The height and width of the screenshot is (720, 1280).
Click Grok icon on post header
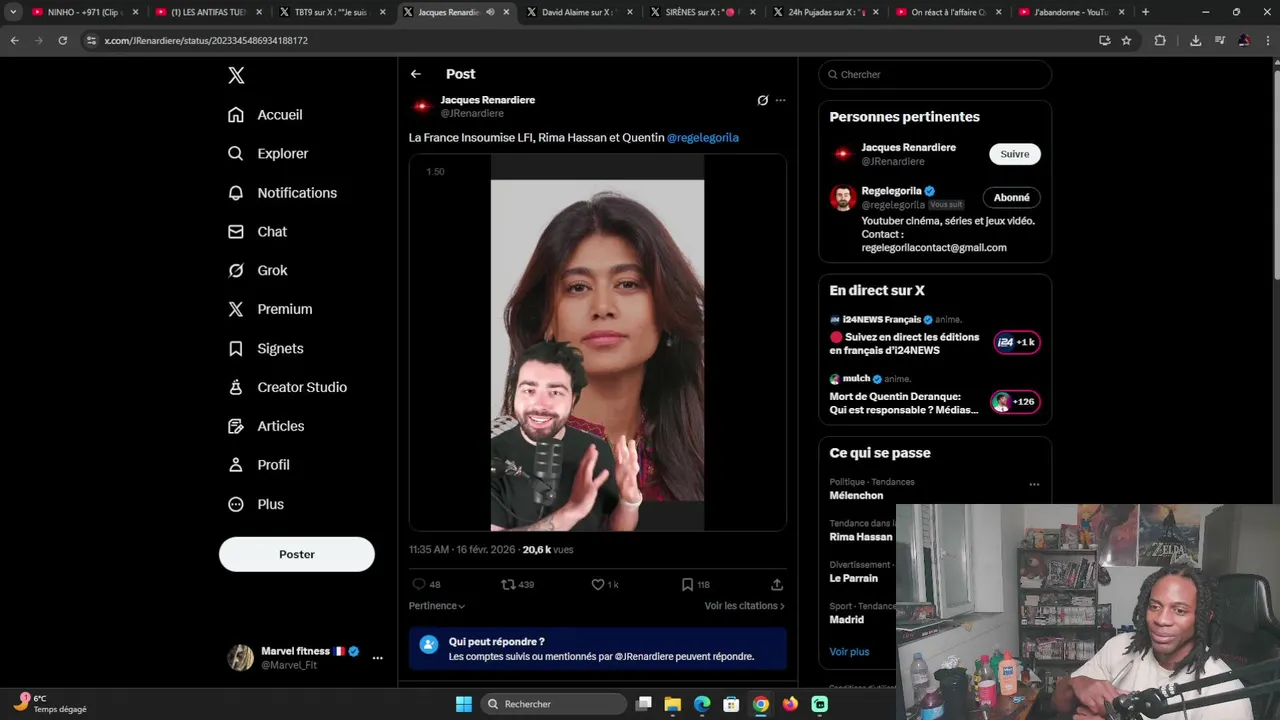pyautogui.click(x=763, y=100)
